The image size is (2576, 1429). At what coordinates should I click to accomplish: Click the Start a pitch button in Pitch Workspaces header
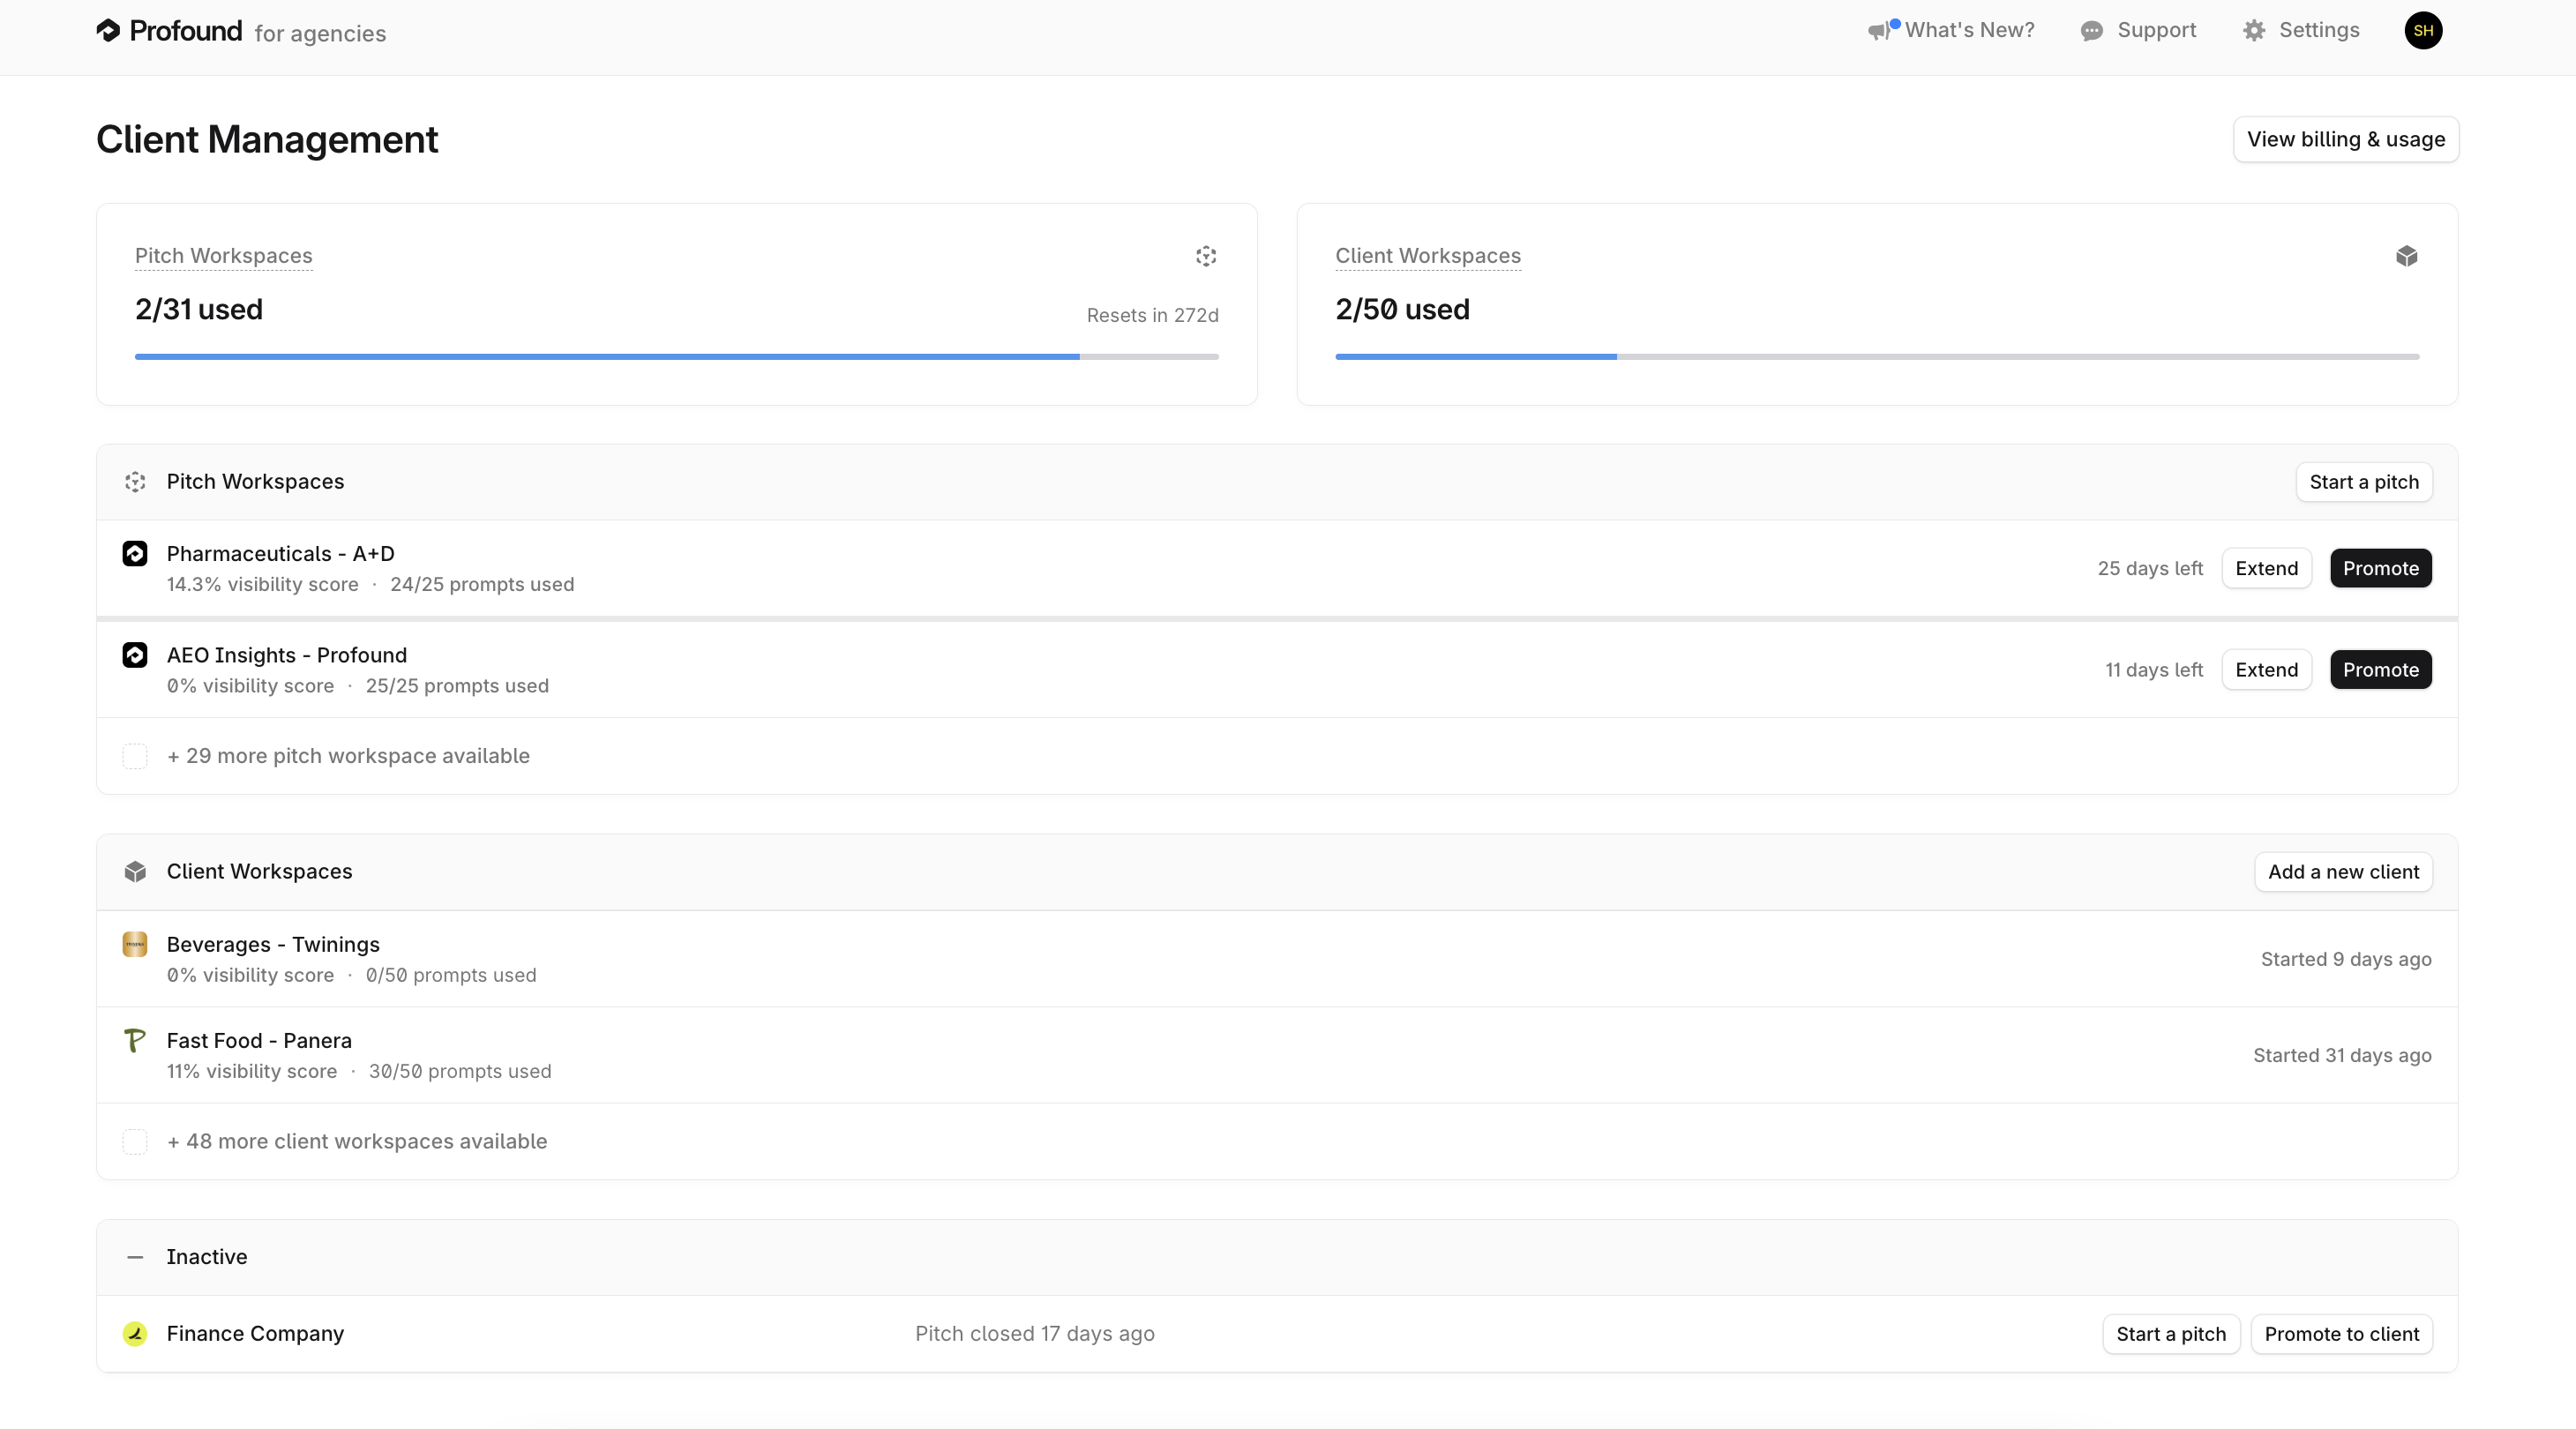(x=2364, y=482)
